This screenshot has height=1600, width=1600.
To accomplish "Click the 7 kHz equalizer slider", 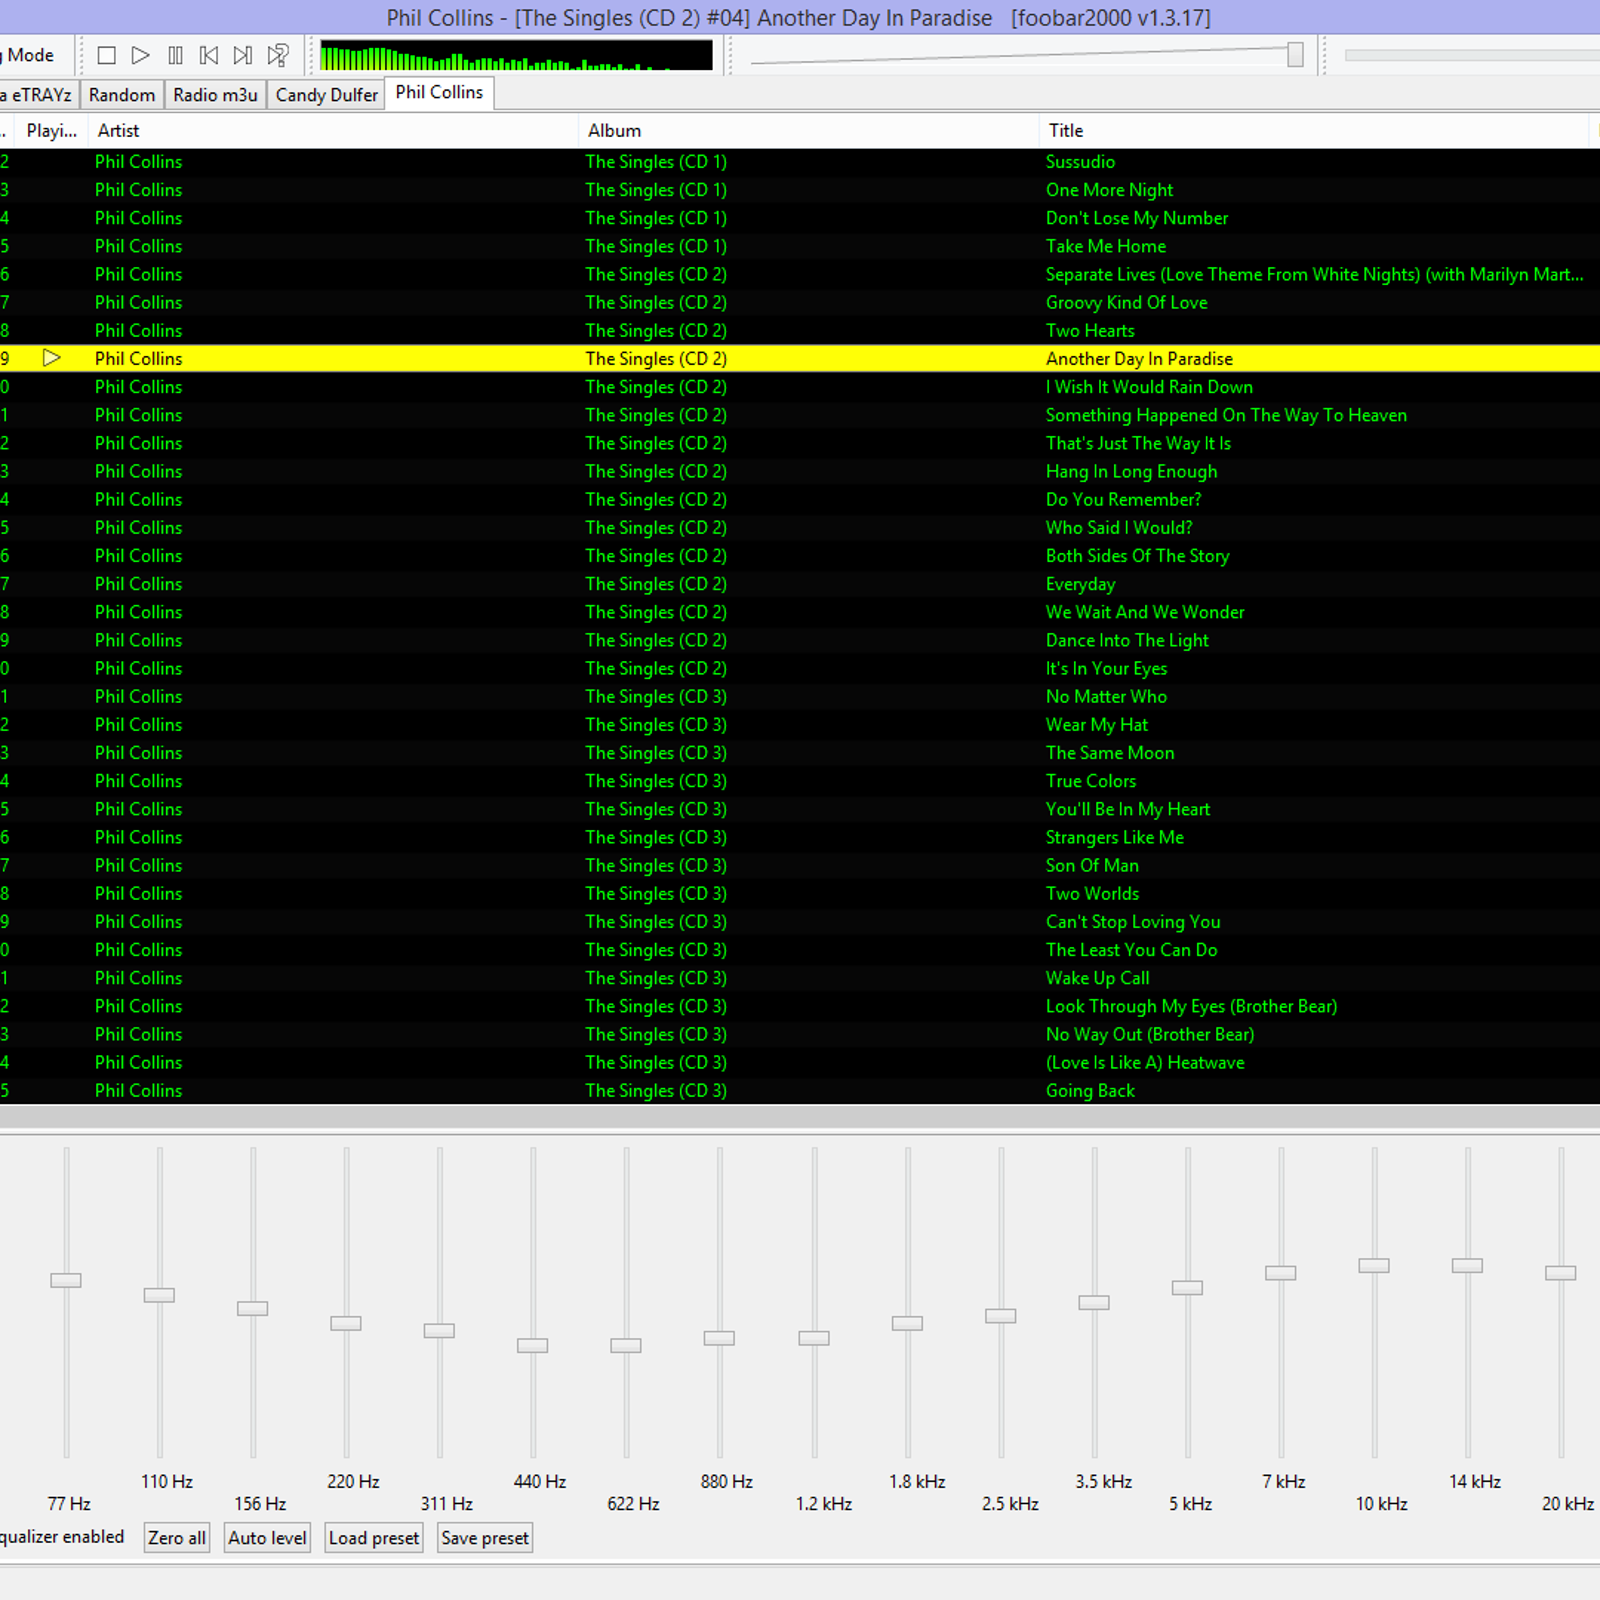I will click(x=1281, y=1273).
